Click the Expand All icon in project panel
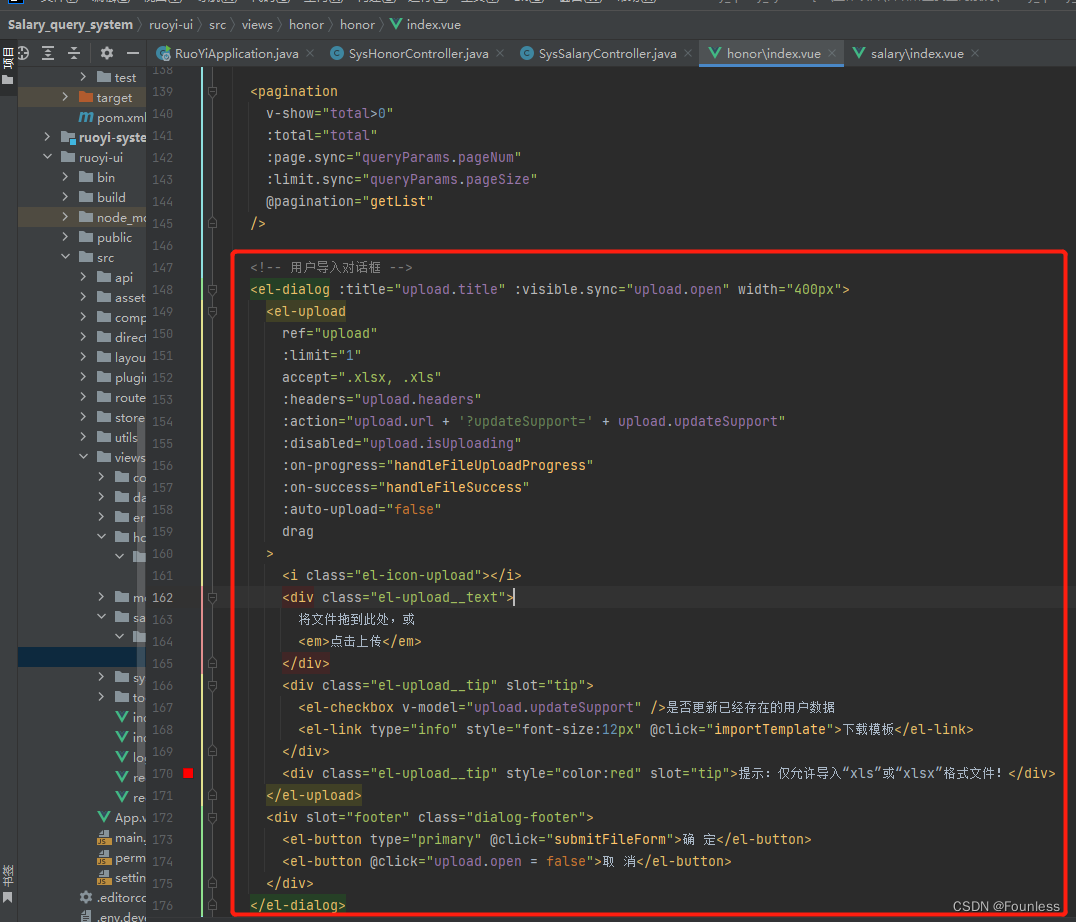1076x922 pixels. (x=48, y=53)
